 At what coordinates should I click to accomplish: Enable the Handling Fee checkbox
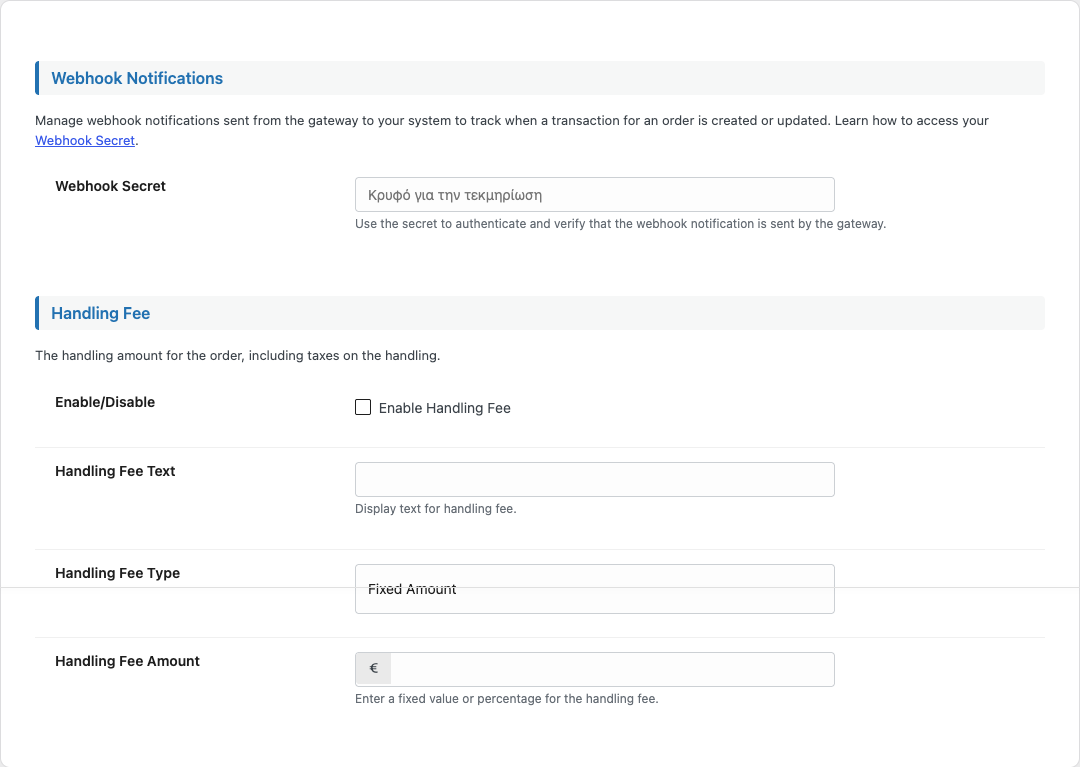(363, 407)
